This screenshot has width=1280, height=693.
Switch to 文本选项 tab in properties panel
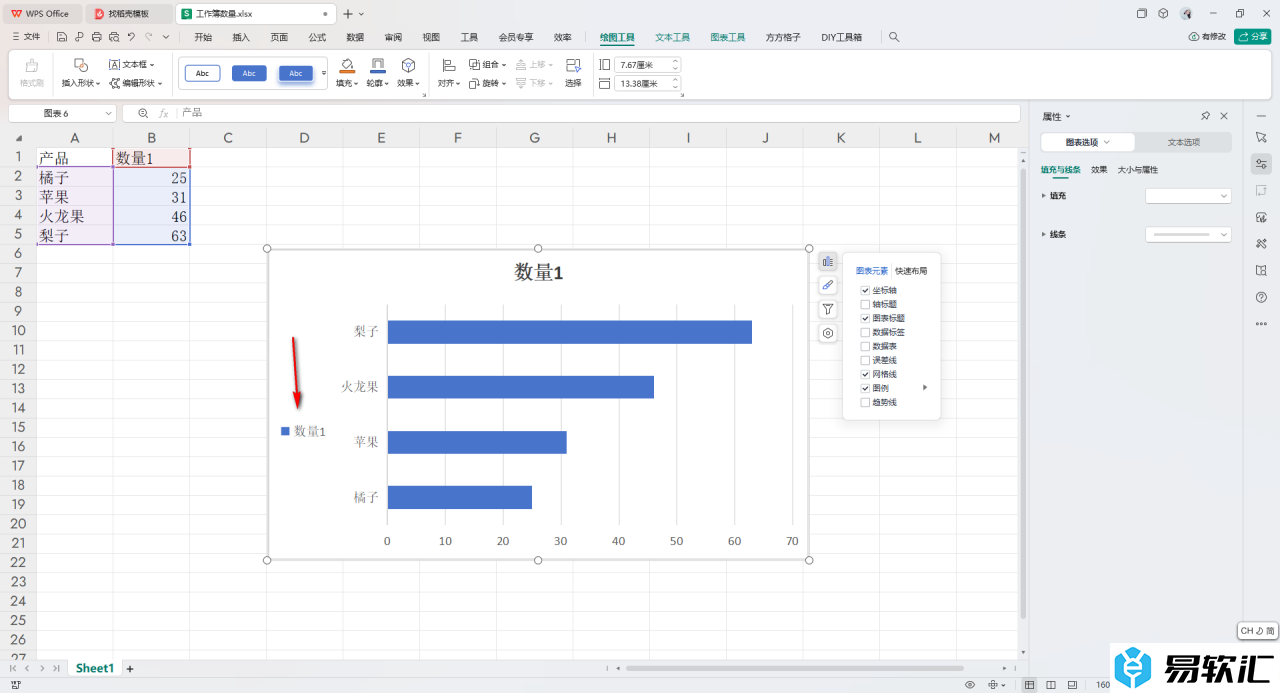[1184, 142]
